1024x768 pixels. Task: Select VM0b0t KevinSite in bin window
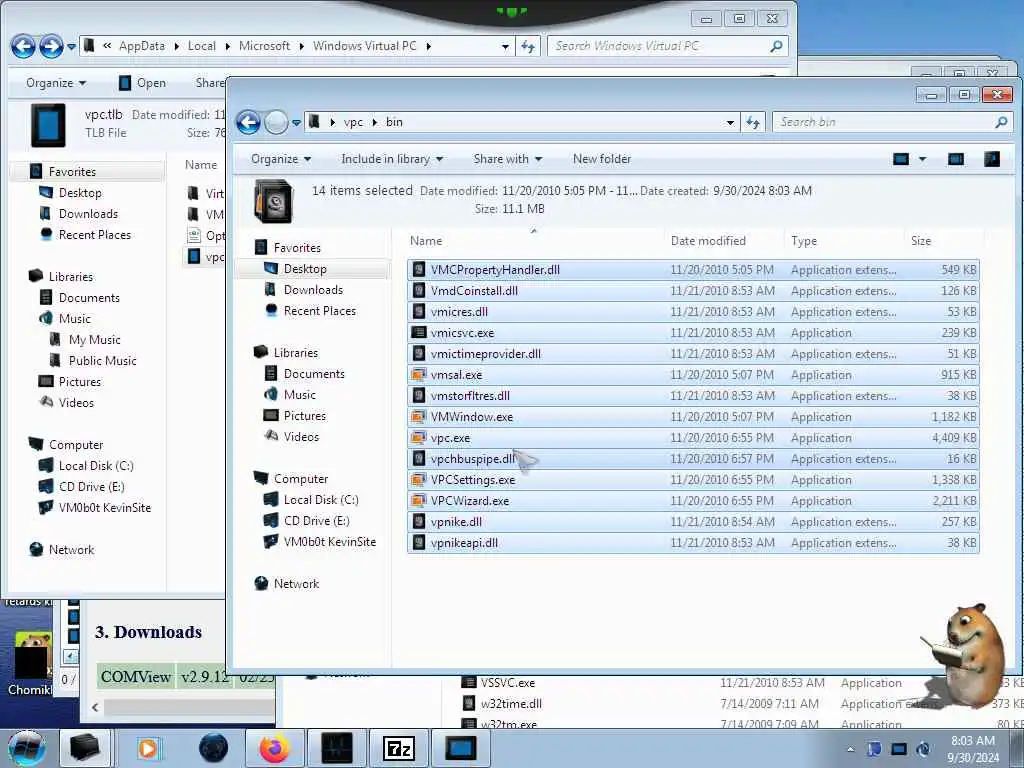[330, 541]
